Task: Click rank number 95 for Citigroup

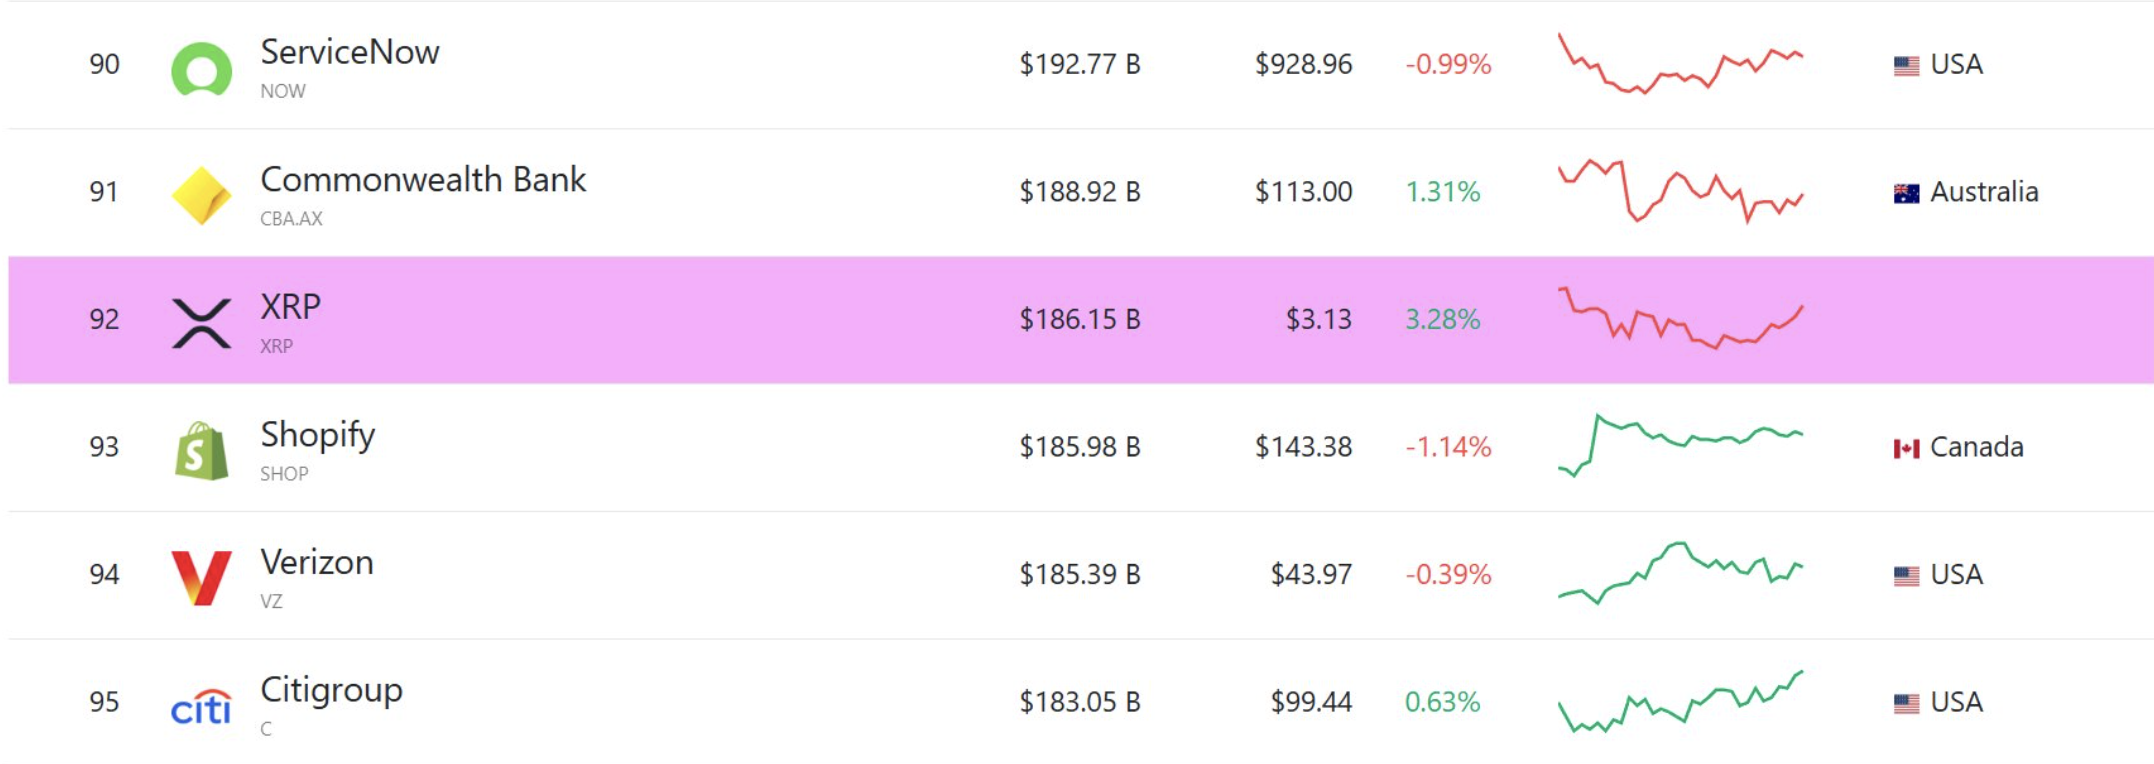Action: coord(103,703)
